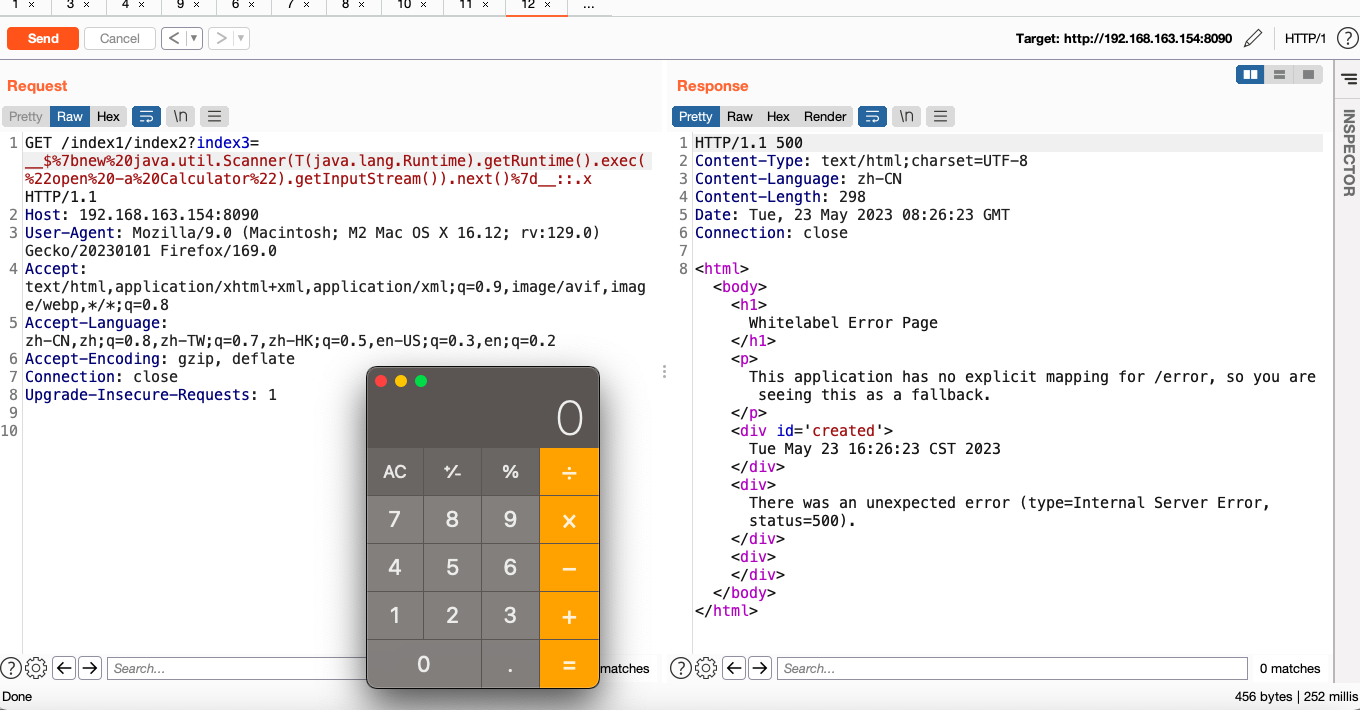Click the Host header line text
1360x710 pixels.
(x=142, y=215)
